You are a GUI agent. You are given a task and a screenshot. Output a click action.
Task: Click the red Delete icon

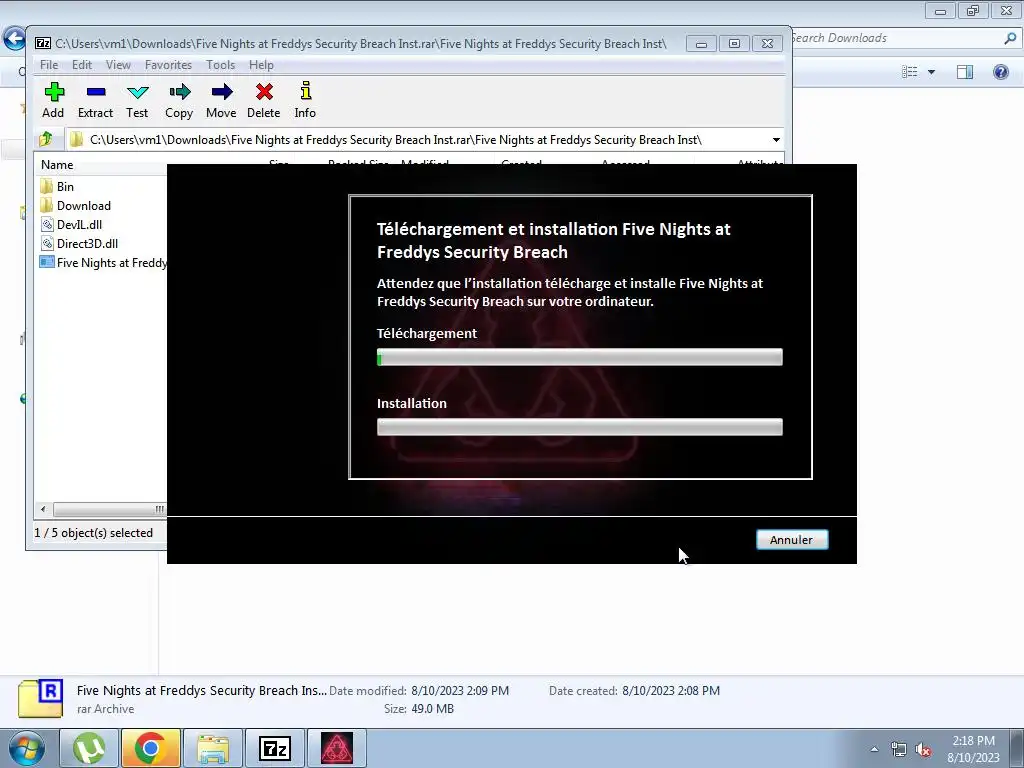click(264, 100)
